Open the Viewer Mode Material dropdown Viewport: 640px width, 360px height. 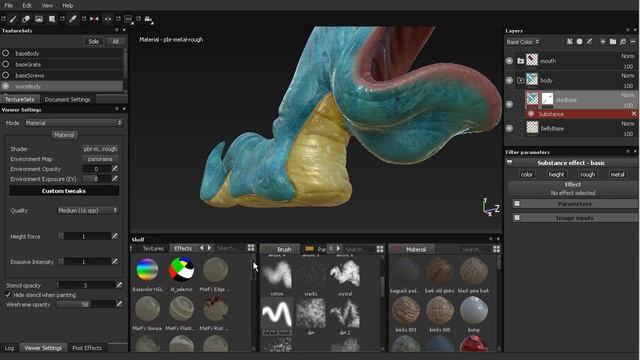(x=73, y=122)
